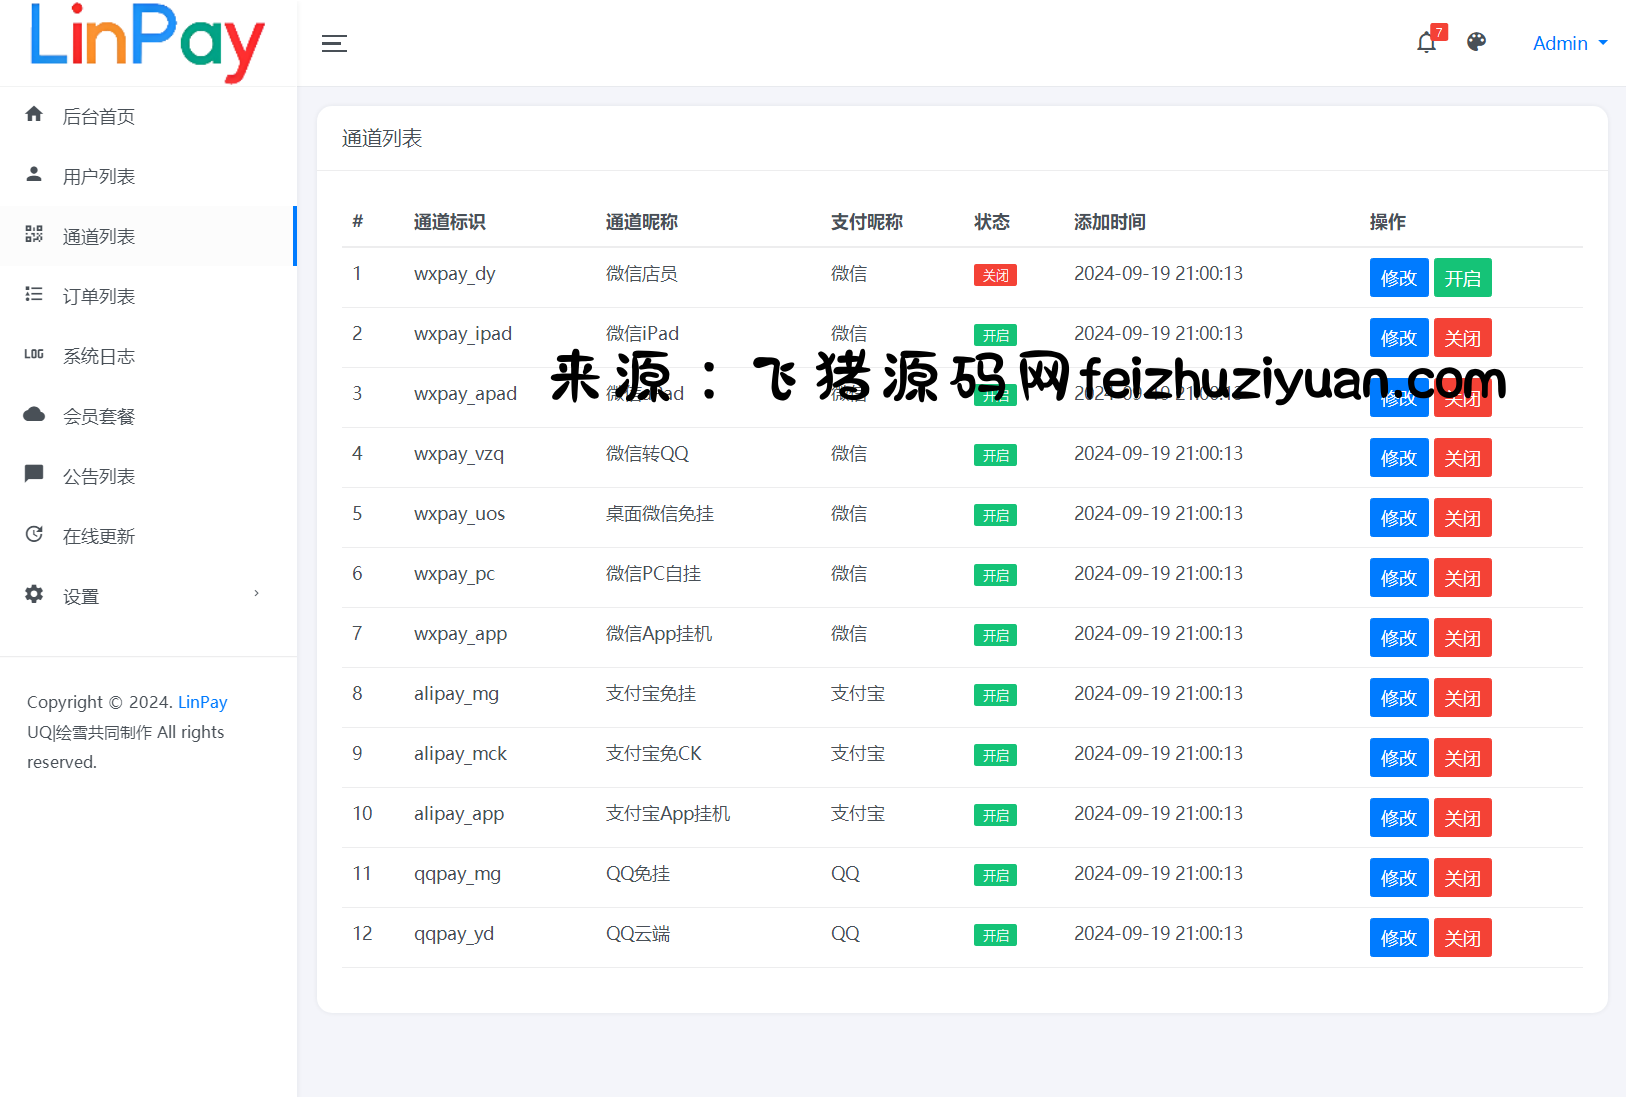Open the theme palette icon
This screenshot has width=1626, height=1097.
(1476, 42)
